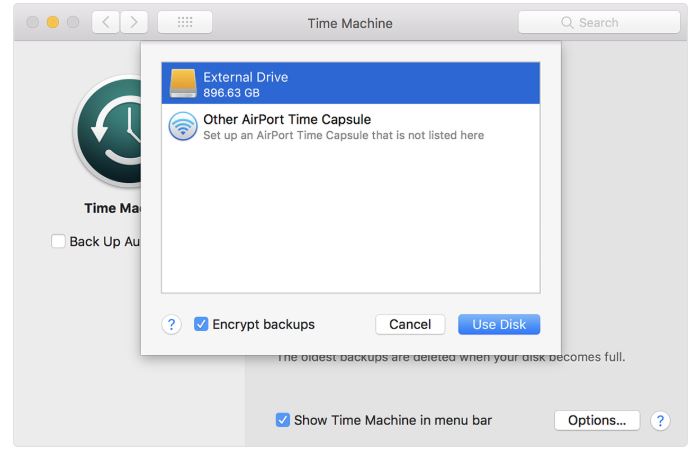Minimize the Time Machine window (yellow button)

coord(53,22)
